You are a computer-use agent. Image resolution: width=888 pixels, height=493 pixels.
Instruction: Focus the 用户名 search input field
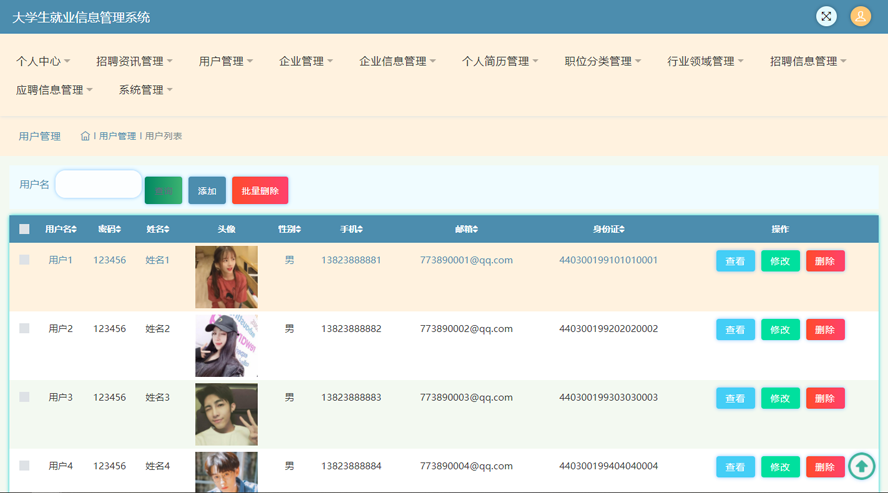tap(99, 184)
